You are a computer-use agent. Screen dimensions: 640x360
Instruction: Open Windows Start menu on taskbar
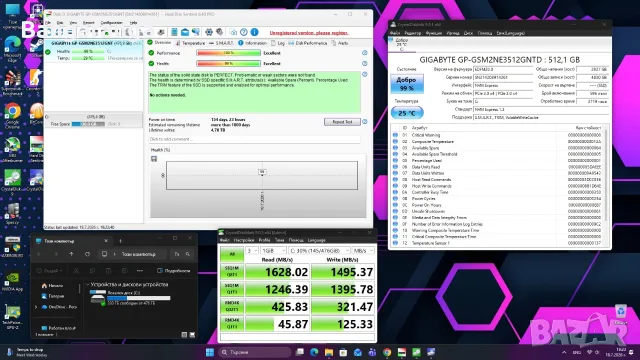(x=210, y=352)
